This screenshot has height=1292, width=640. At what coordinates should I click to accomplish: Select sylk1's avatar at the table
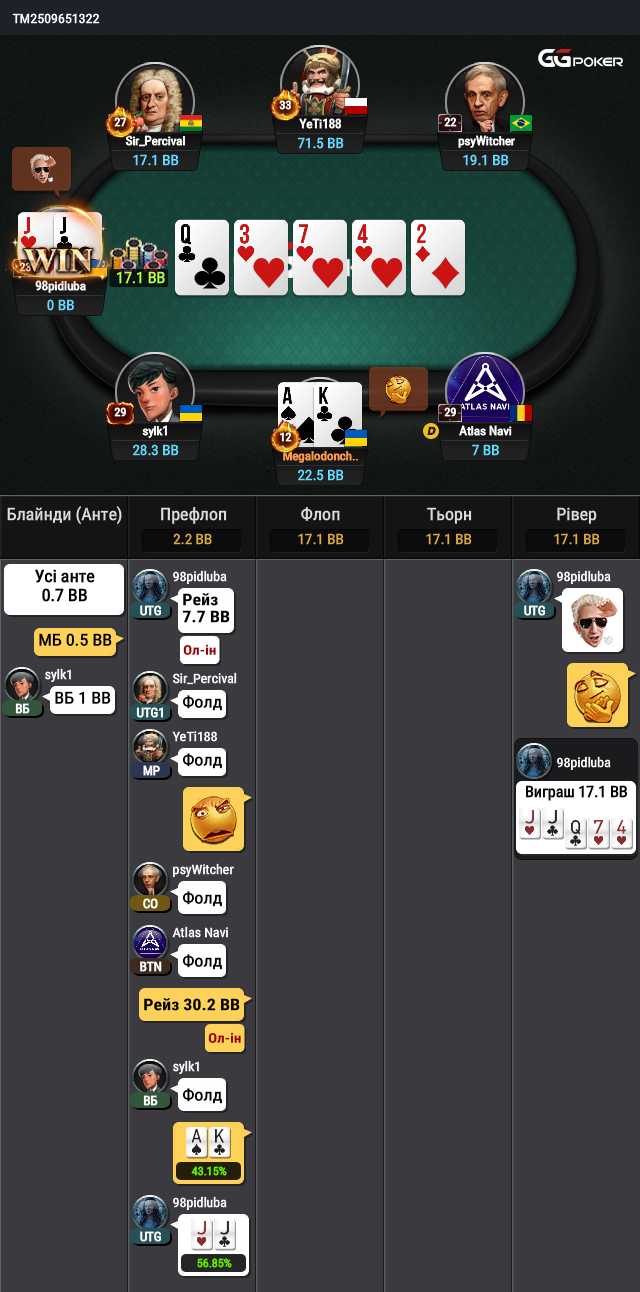tap(154, 389)
